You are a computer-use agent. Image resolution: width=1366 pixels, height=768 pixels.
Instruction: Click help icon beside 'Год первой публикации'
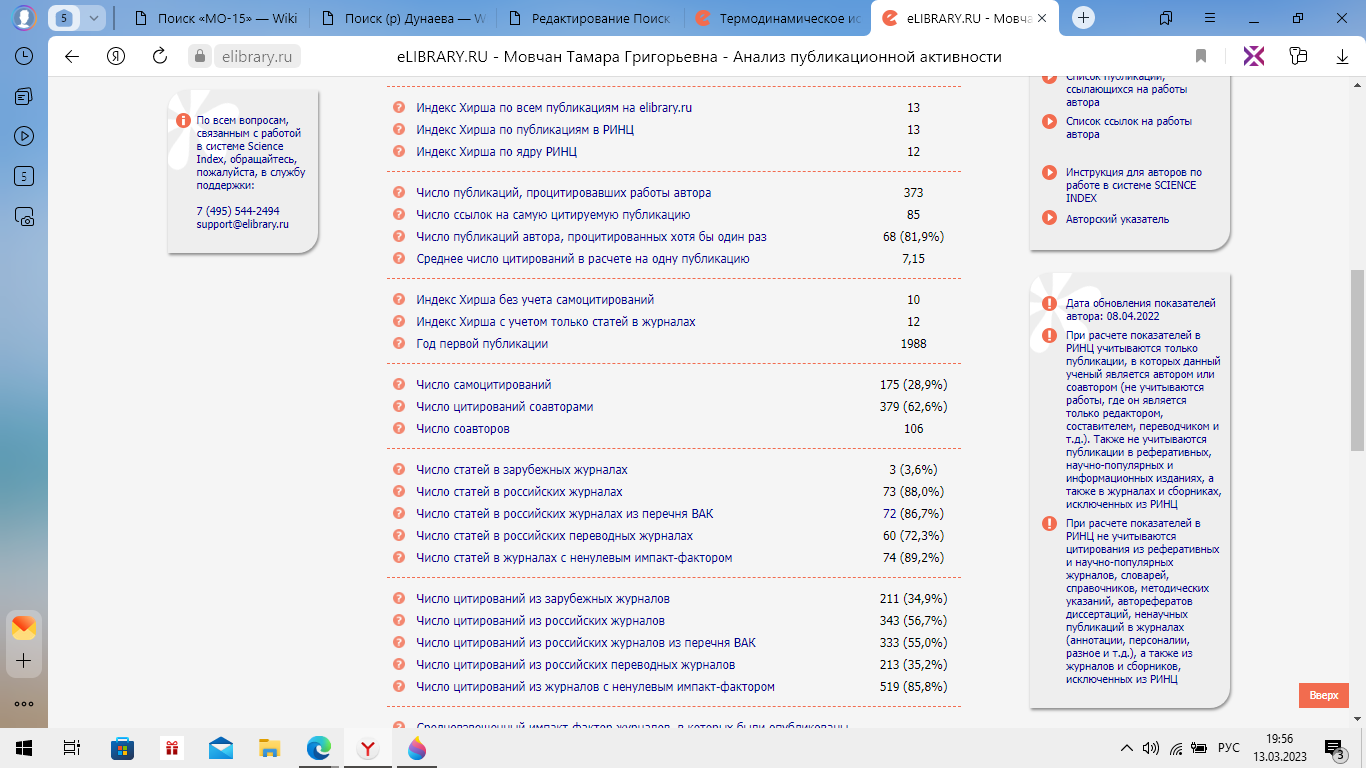399,344
